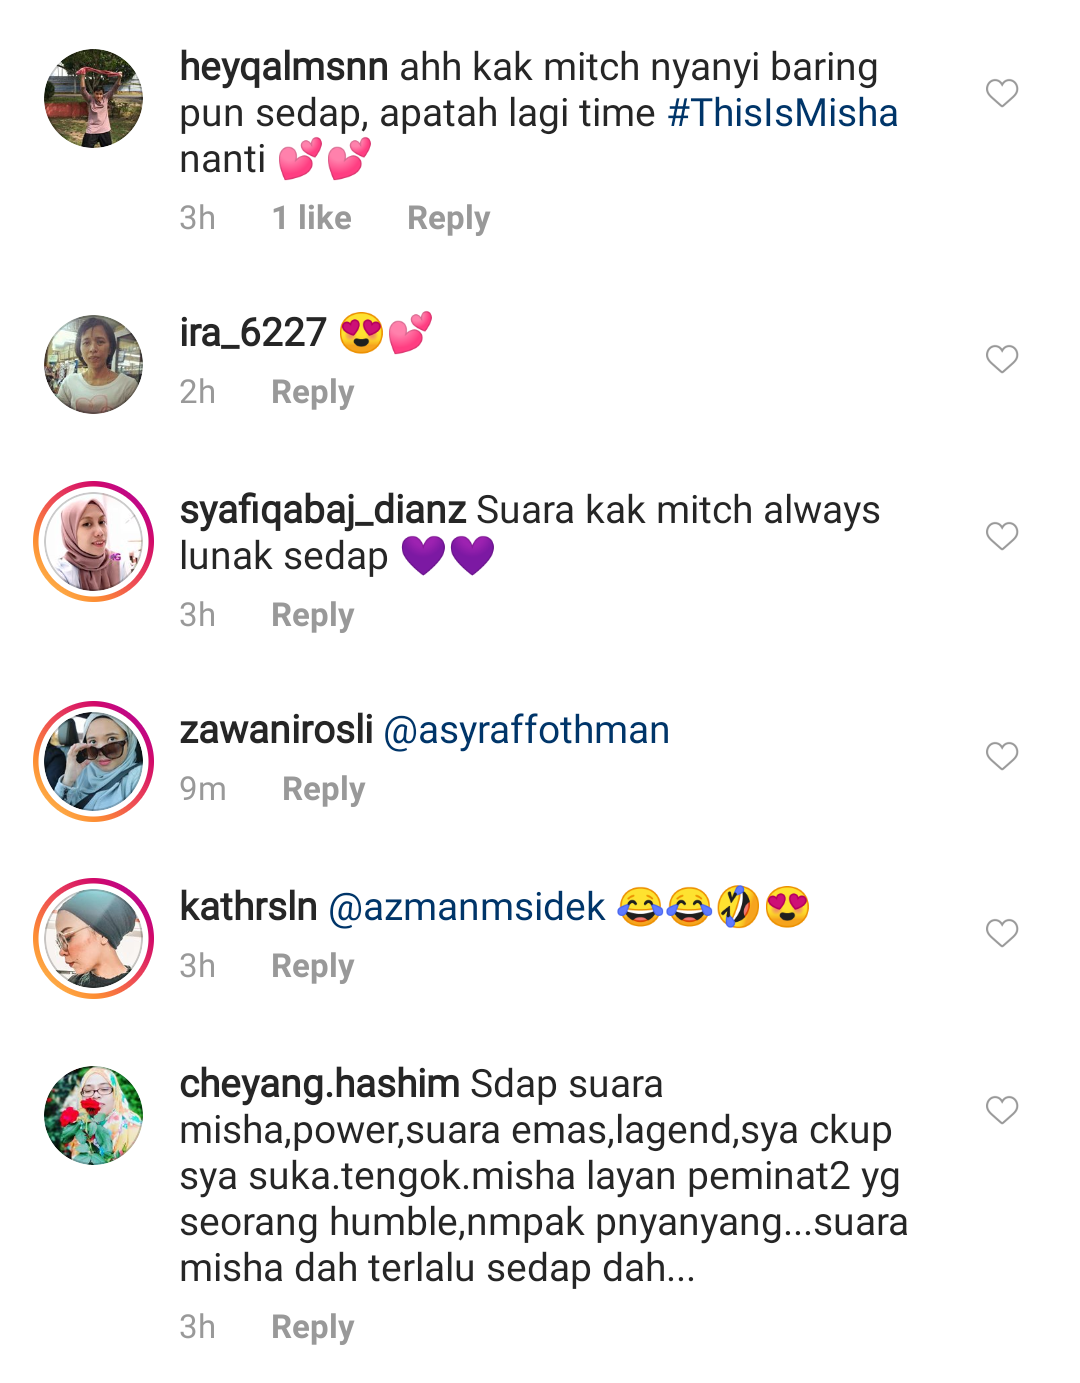Like cheyang.hashim's comment heart
Image resolution: width=1080 pixels, height=1383 pixels.
tap(1001, 1110)
